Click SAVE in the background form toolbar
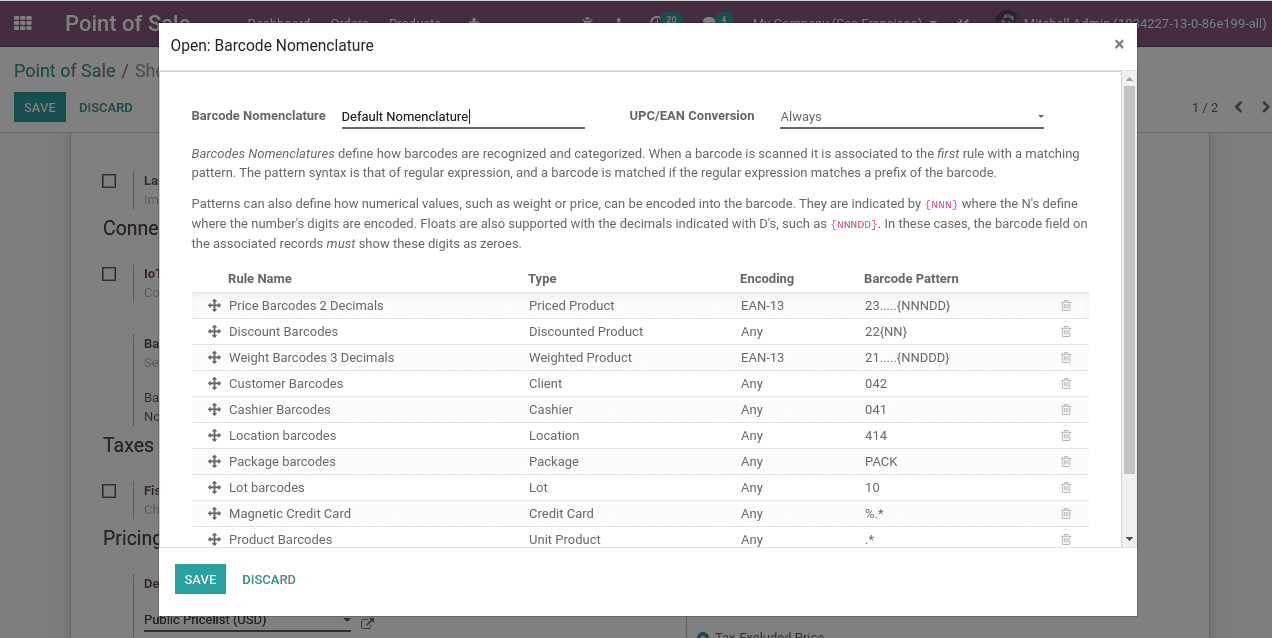The image size is (1272, 638). [x=40, y=107]
